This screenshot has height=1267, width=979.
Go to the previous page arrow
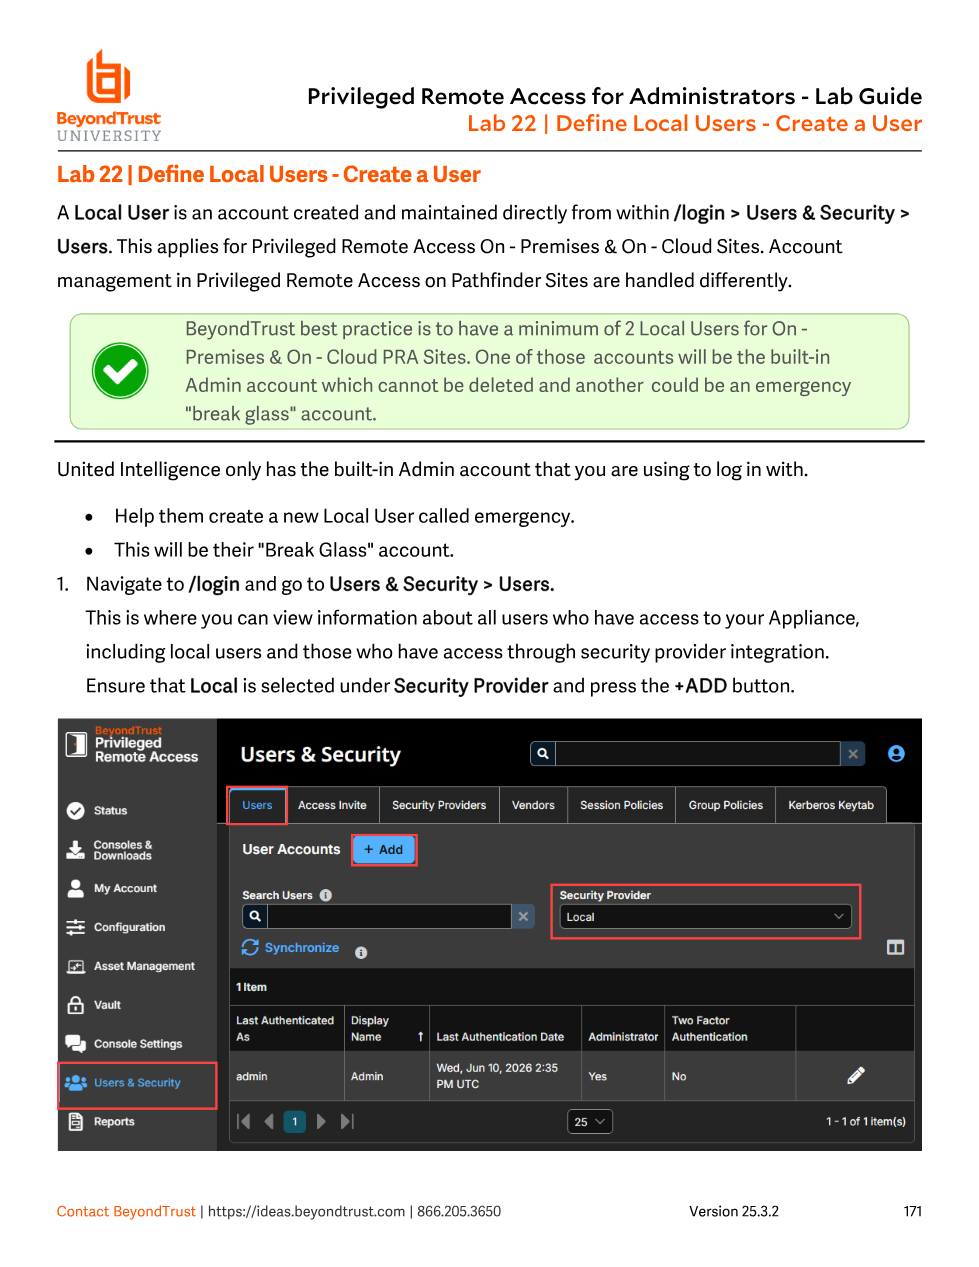(269, 1122)
